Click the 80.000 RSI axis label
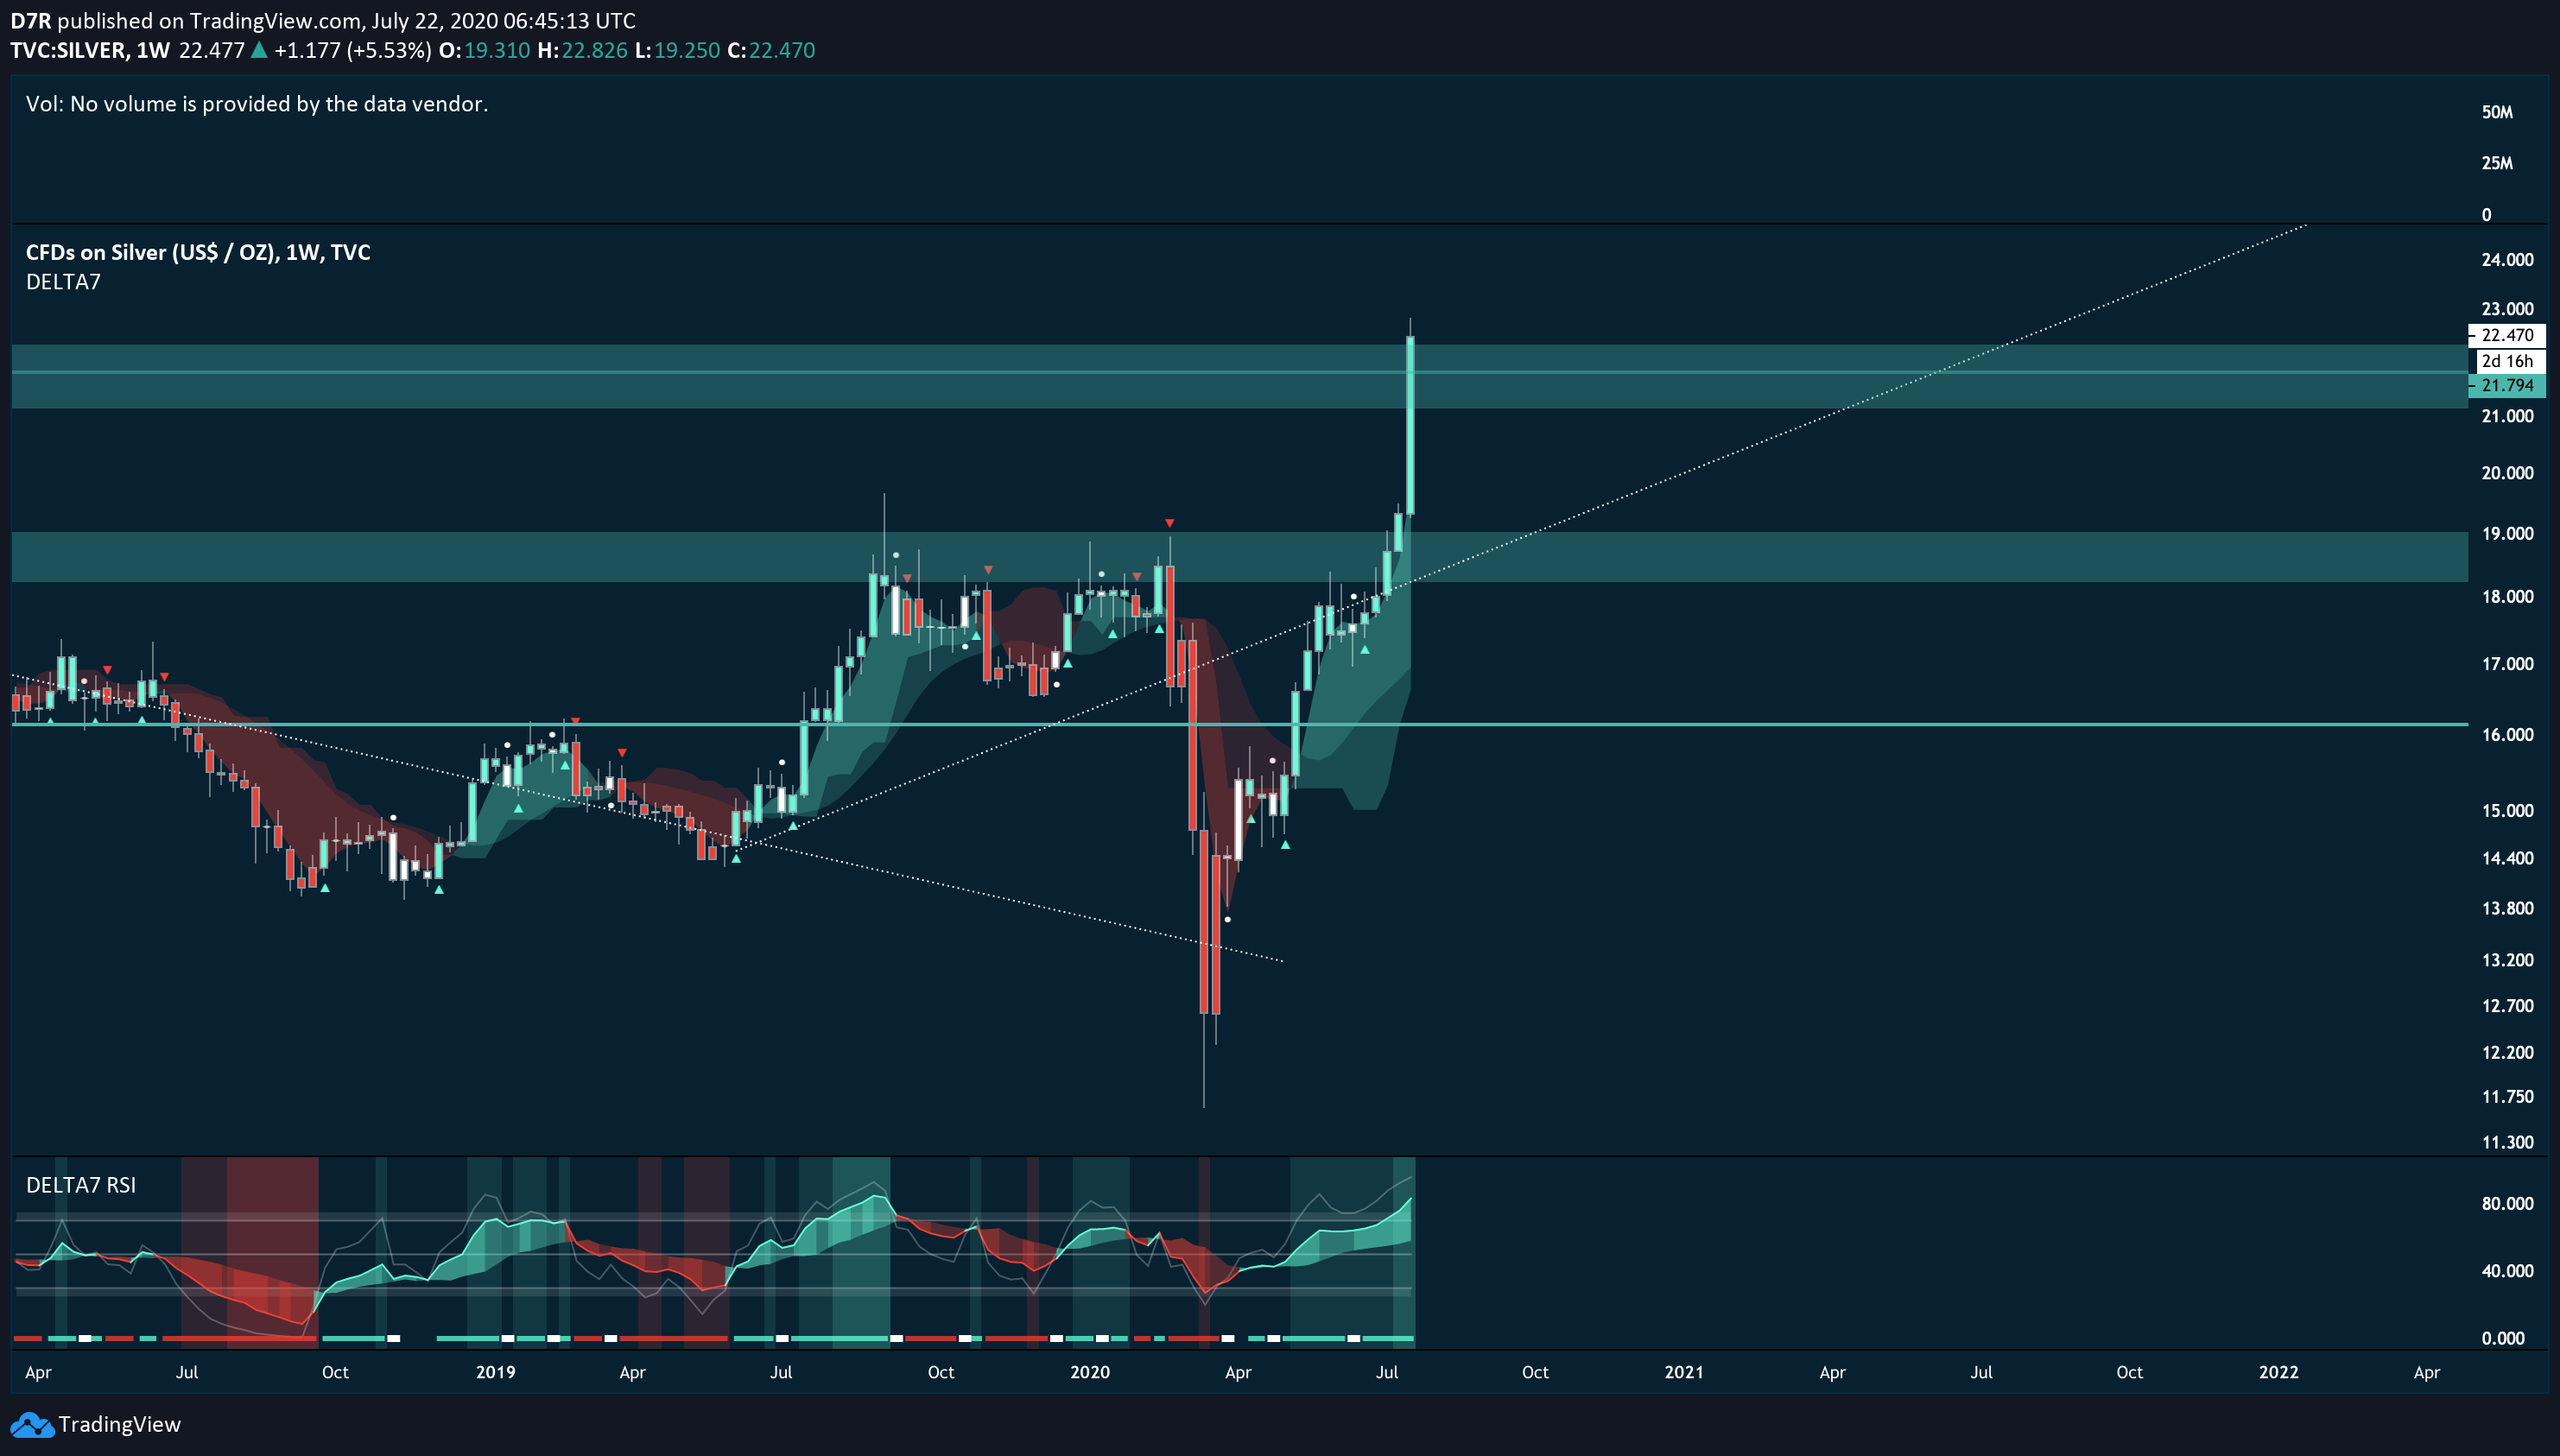 click(2507, 1204)
